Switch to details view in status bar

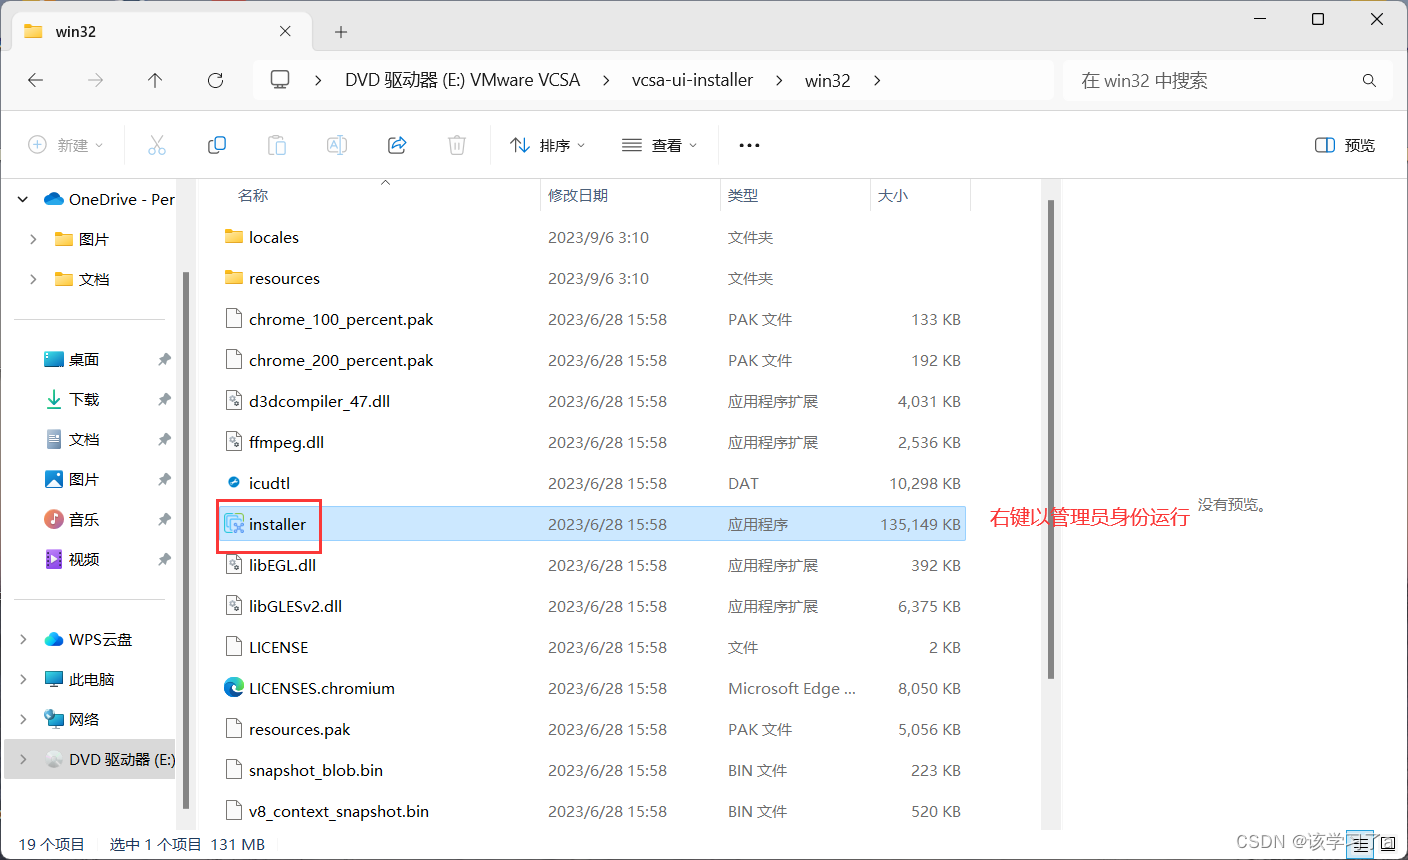point(1358,844)
